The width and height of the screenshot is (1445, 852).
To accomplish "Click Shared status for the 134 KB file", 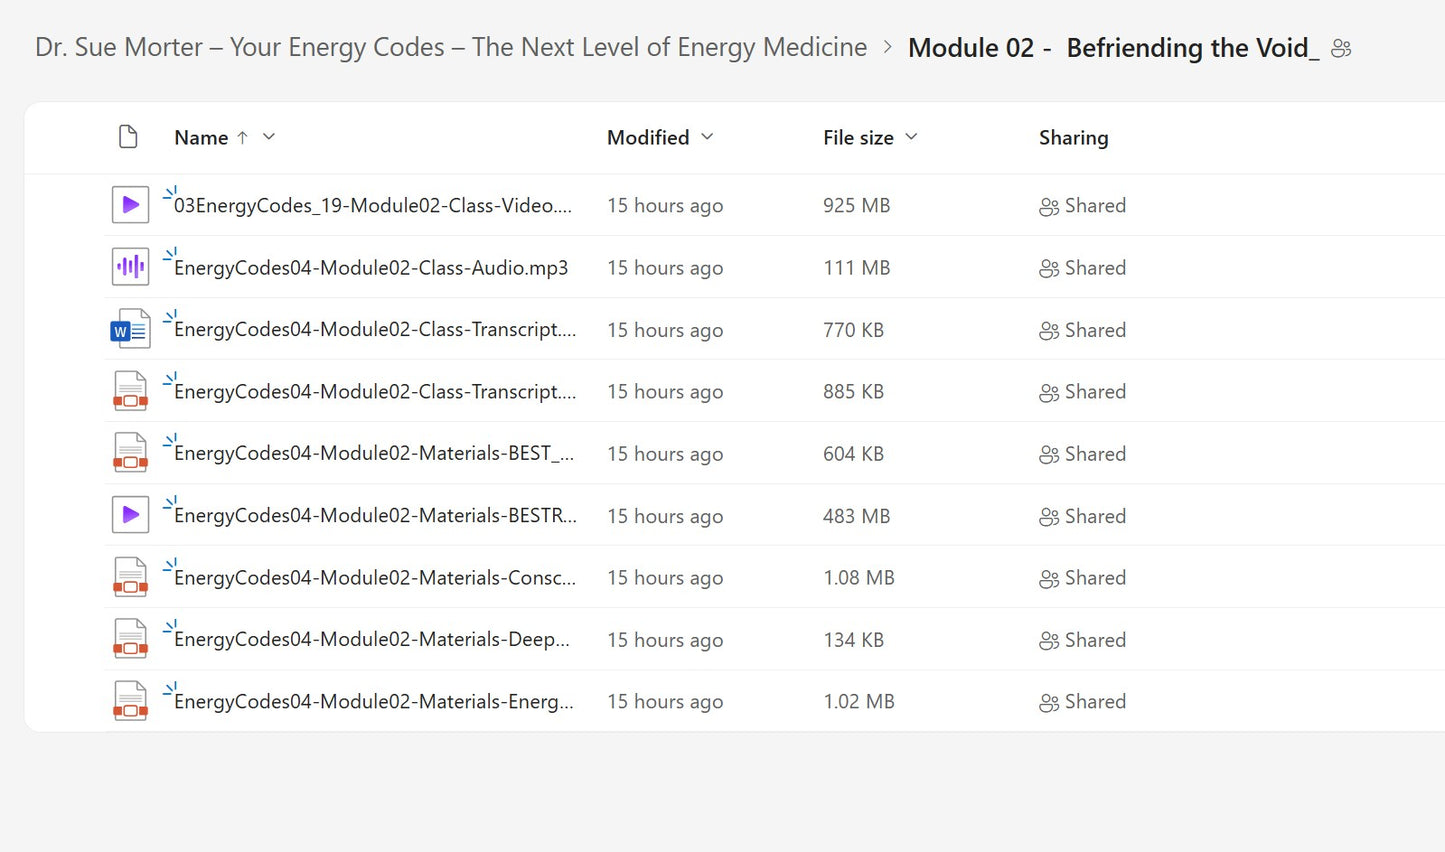I will (1083, 640).
